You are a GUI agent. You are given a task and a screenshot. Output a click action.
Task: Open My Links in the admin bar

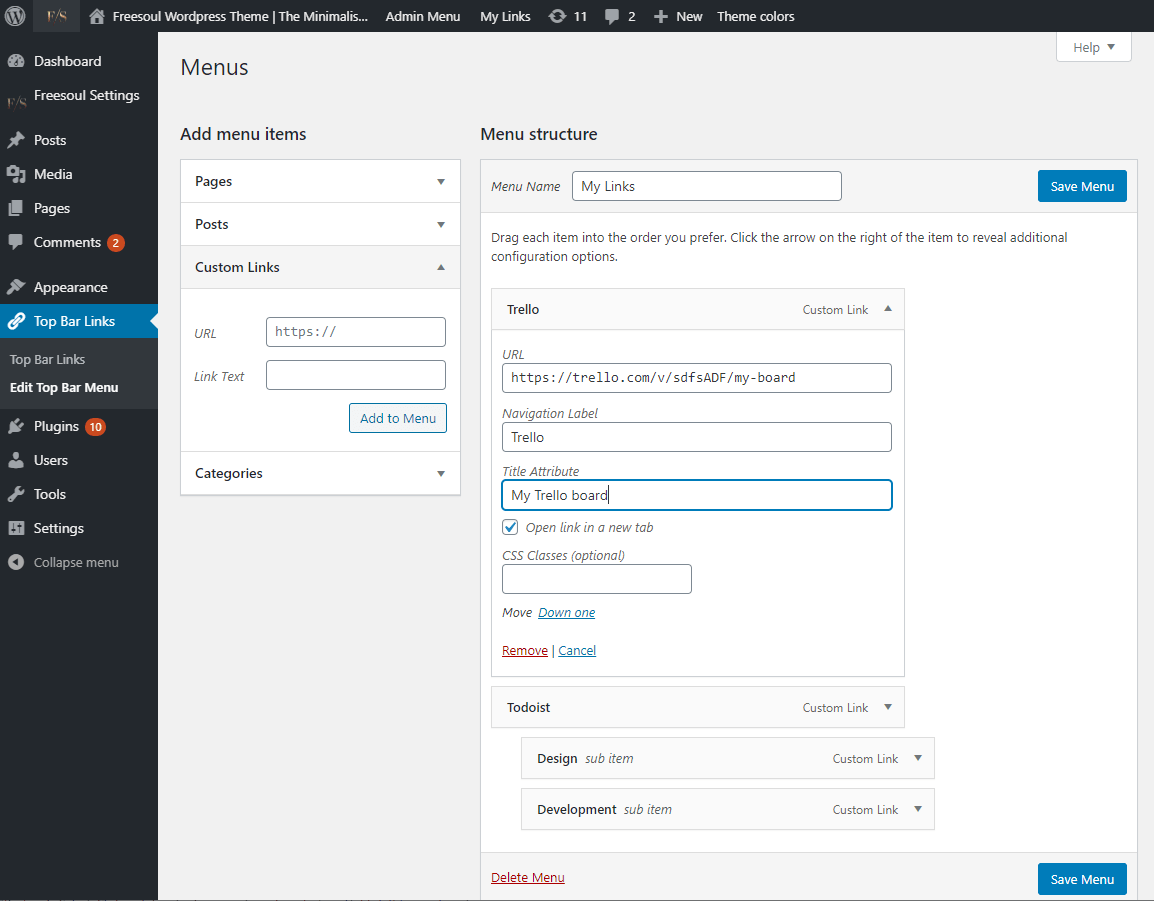coord(505,16)
